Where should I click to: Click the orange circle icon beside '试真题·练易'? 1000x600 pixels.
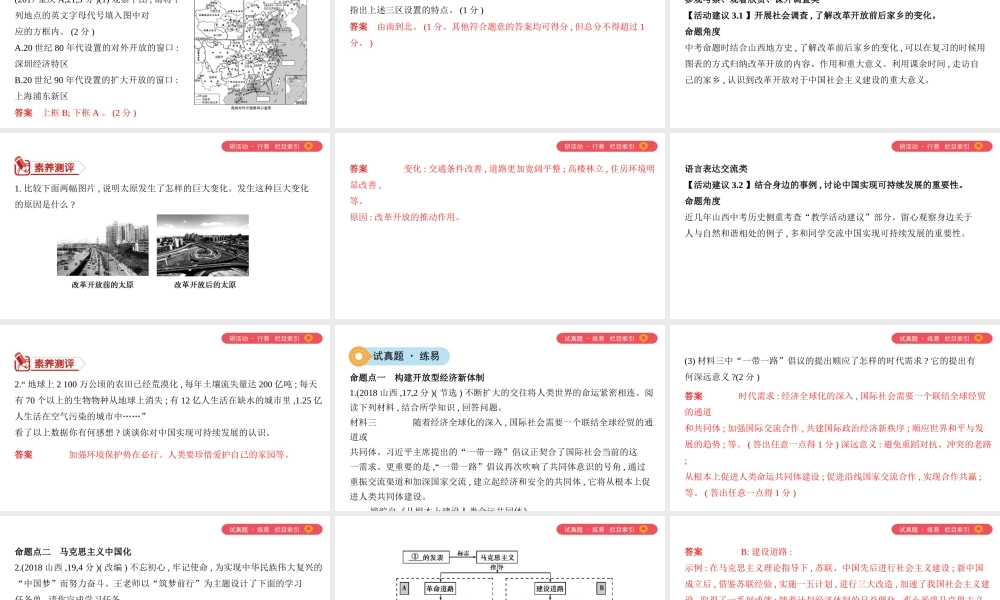pos(359,356)
